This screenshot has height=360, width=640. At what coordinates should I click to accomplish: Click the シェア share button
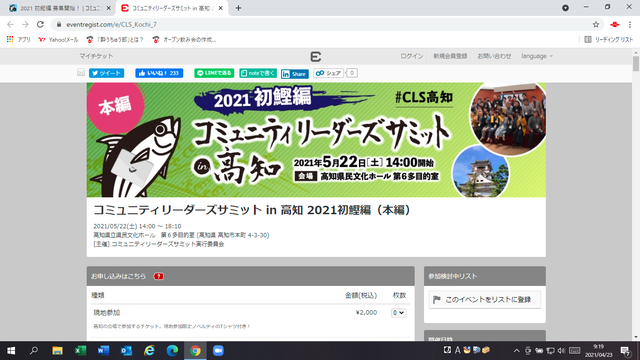[x=329, y=73]
